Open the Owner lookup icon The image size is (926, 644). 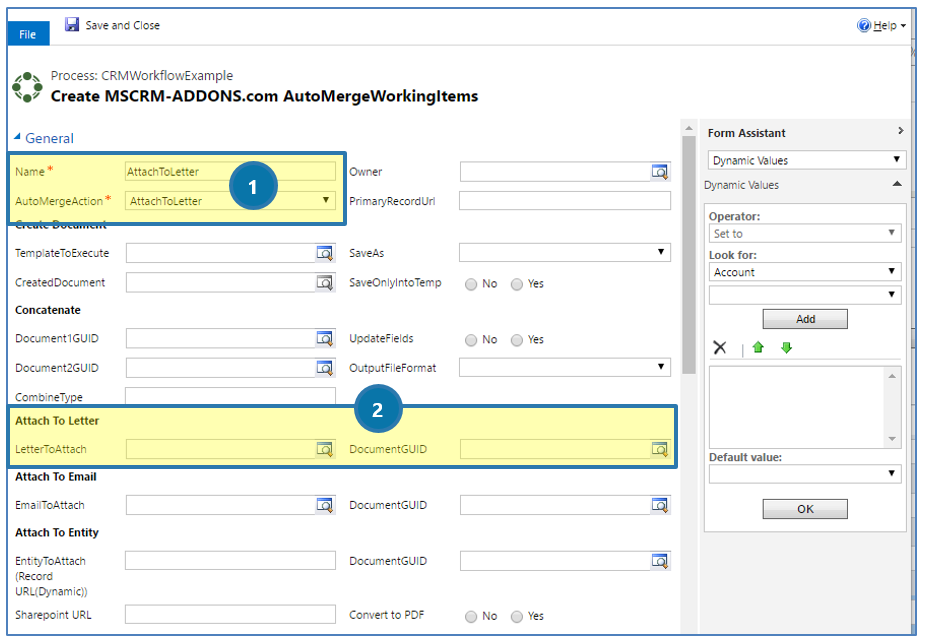(660, 172)
